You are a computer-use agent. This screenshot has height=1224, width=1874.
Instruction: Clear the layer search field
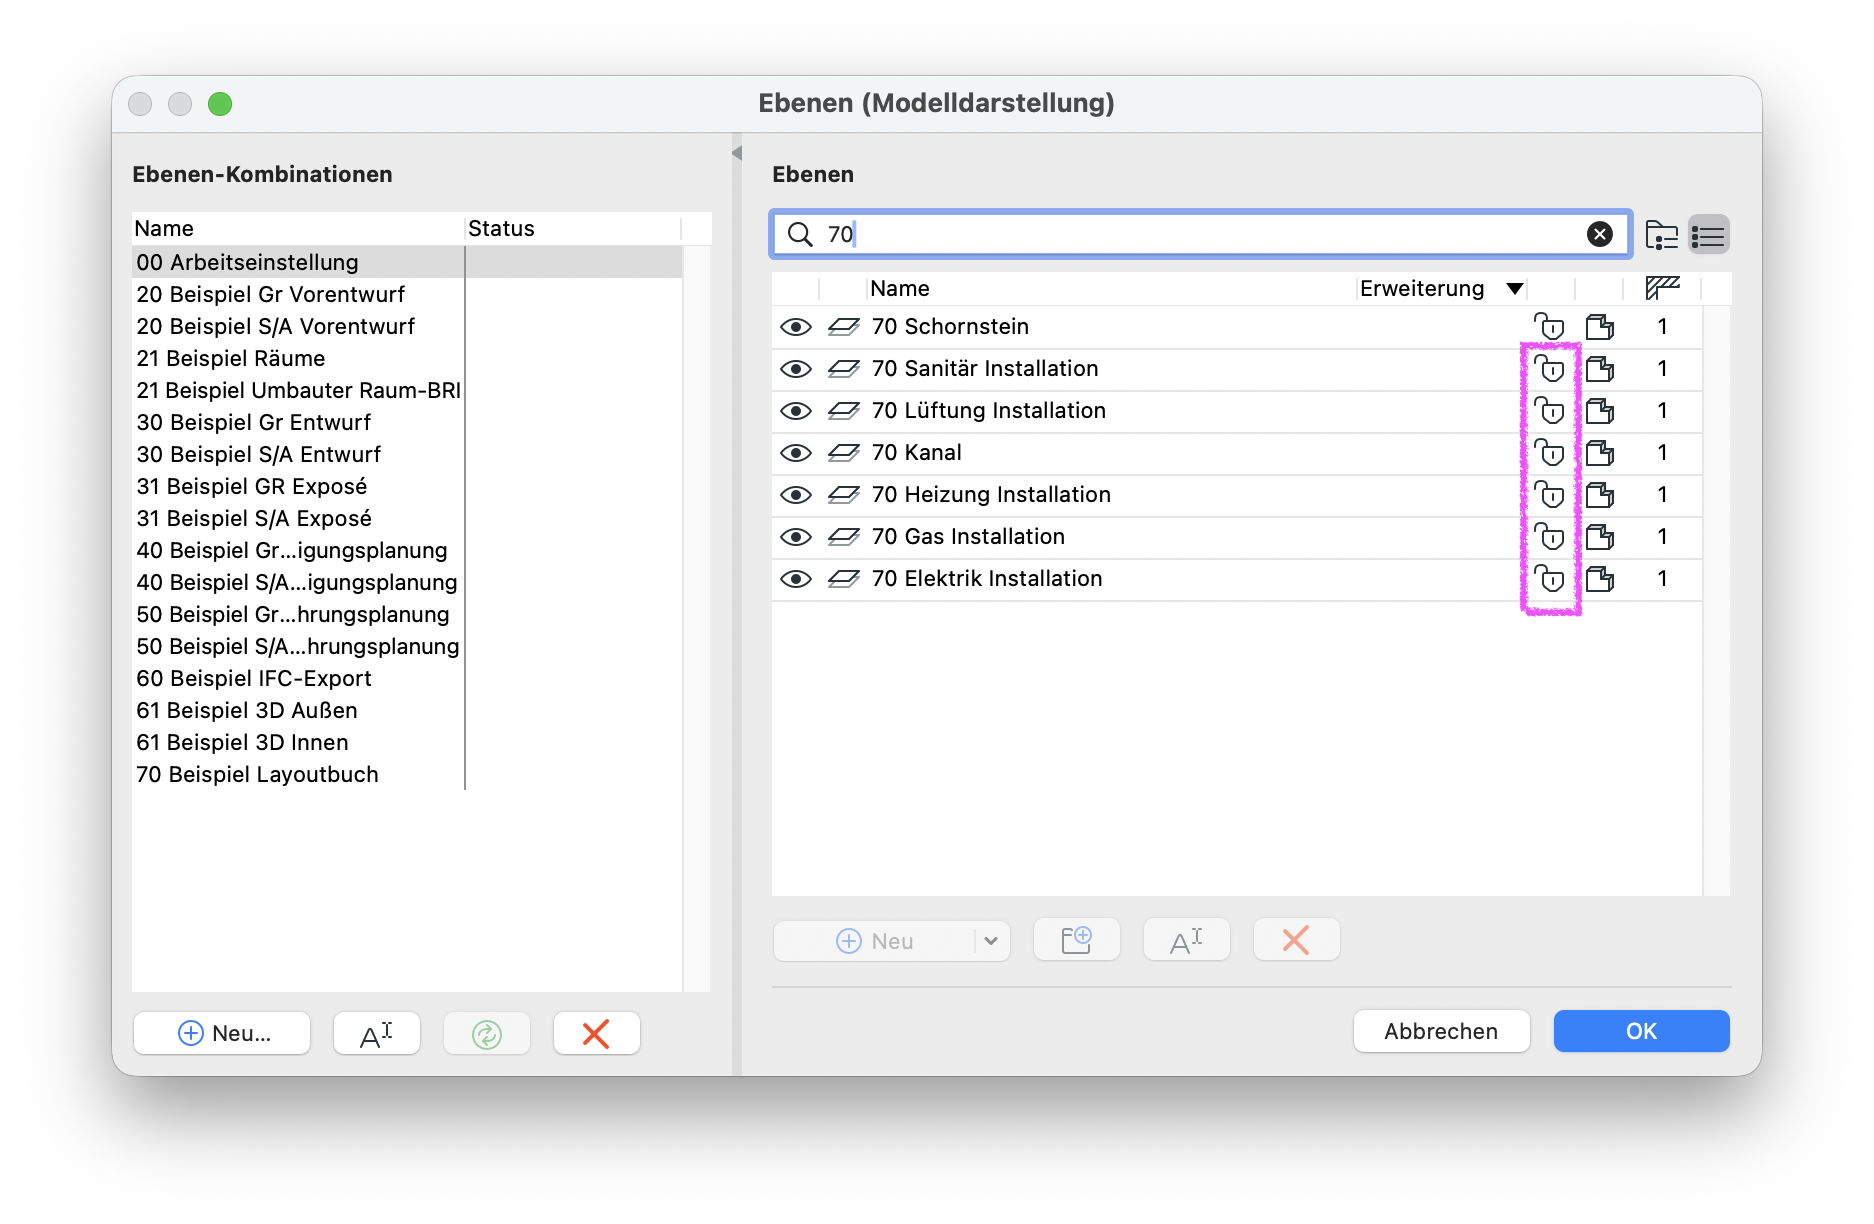click(x=1600, y=234)
